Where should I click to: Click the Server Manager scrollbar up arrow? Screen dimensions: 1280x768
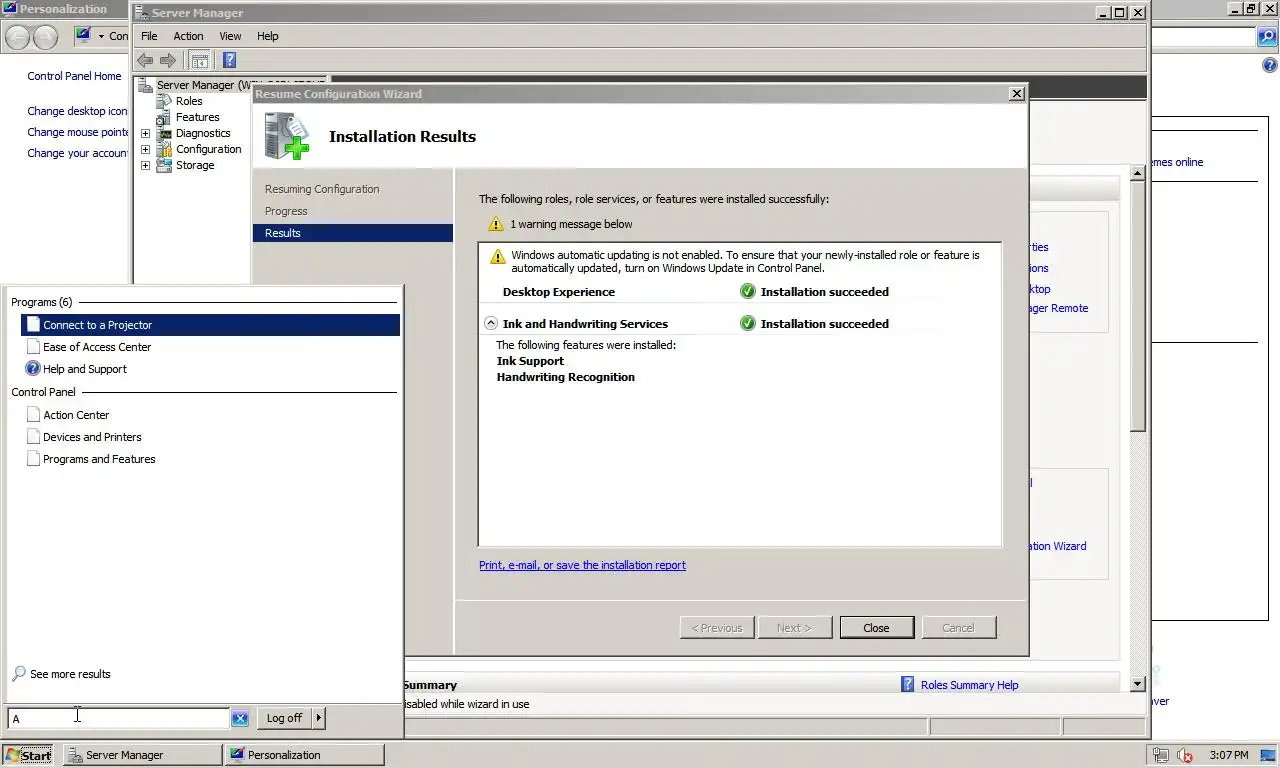click(1138, 173)
